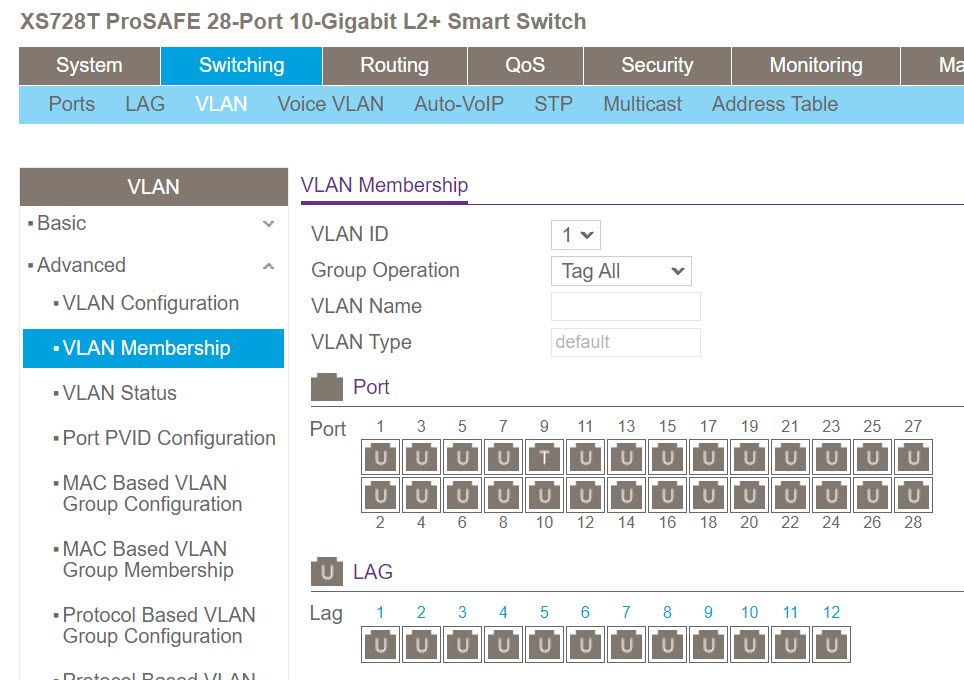Toggle membership of port 19 icon

pos(749,457)
